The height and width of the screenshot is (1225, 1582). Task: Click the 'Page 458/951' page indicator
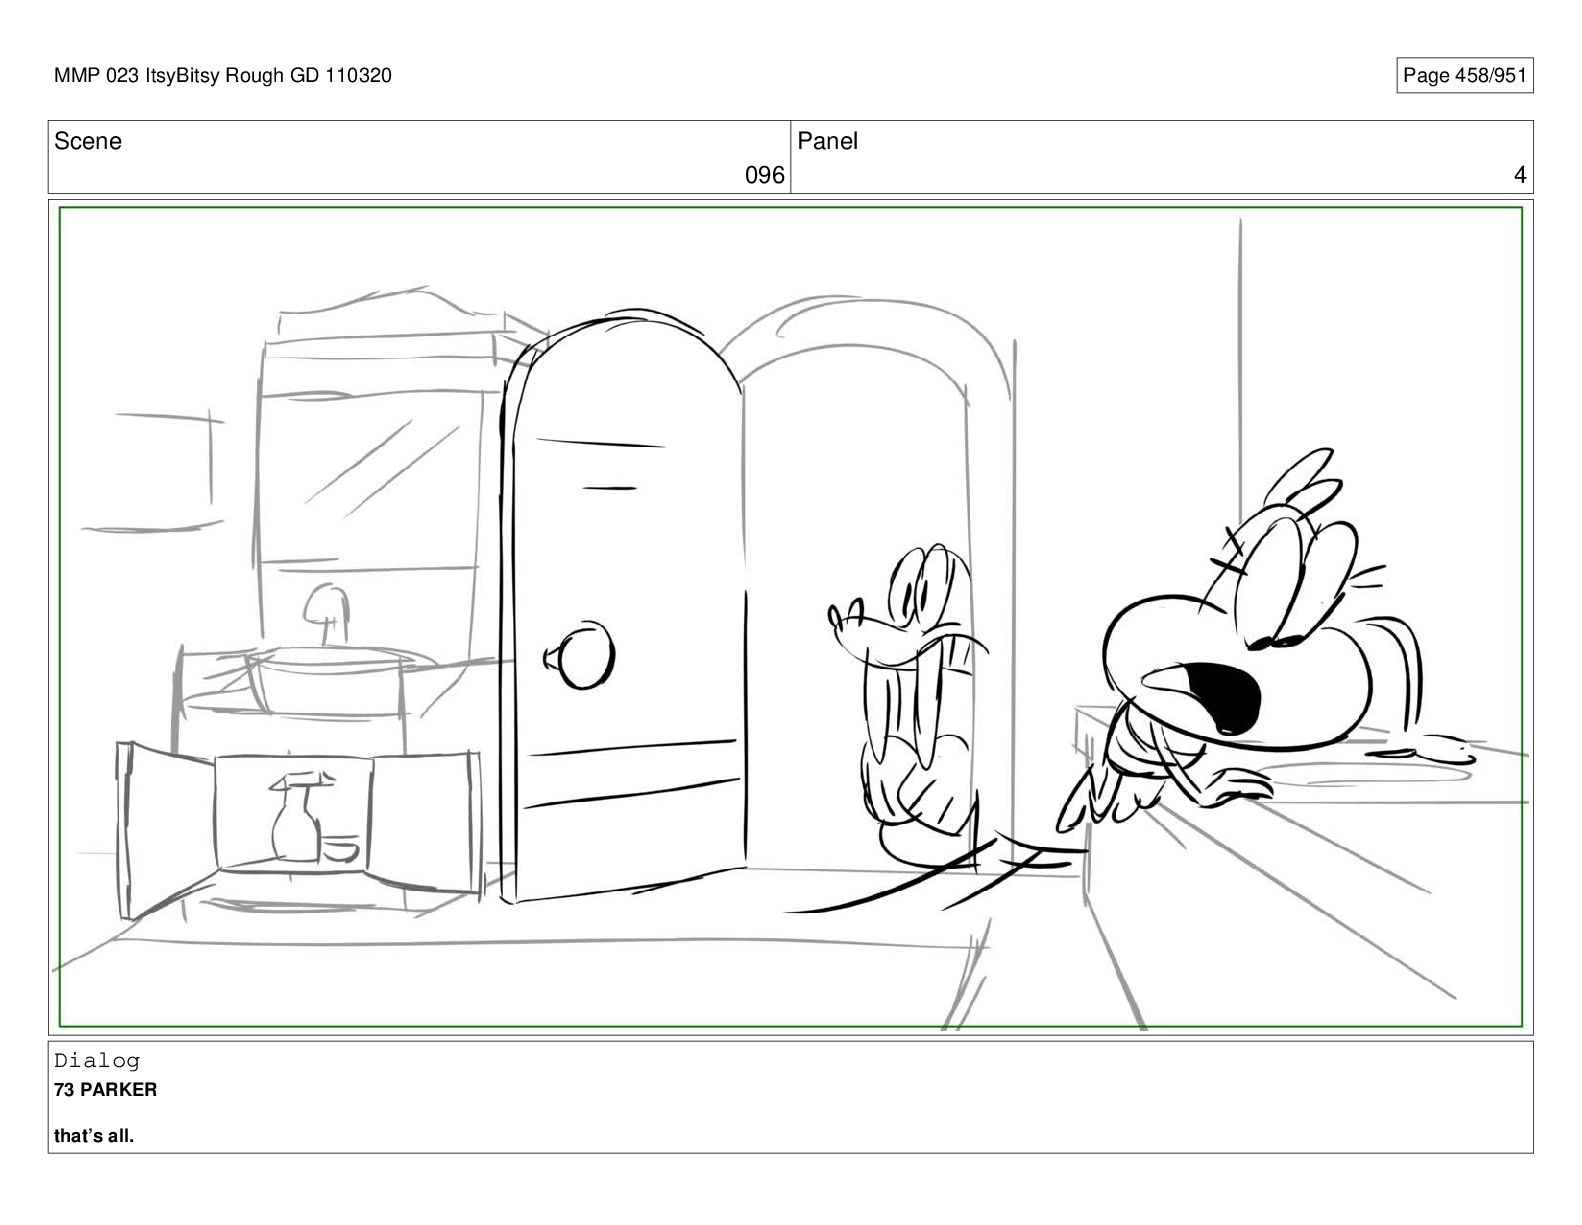coord(1464,76)
